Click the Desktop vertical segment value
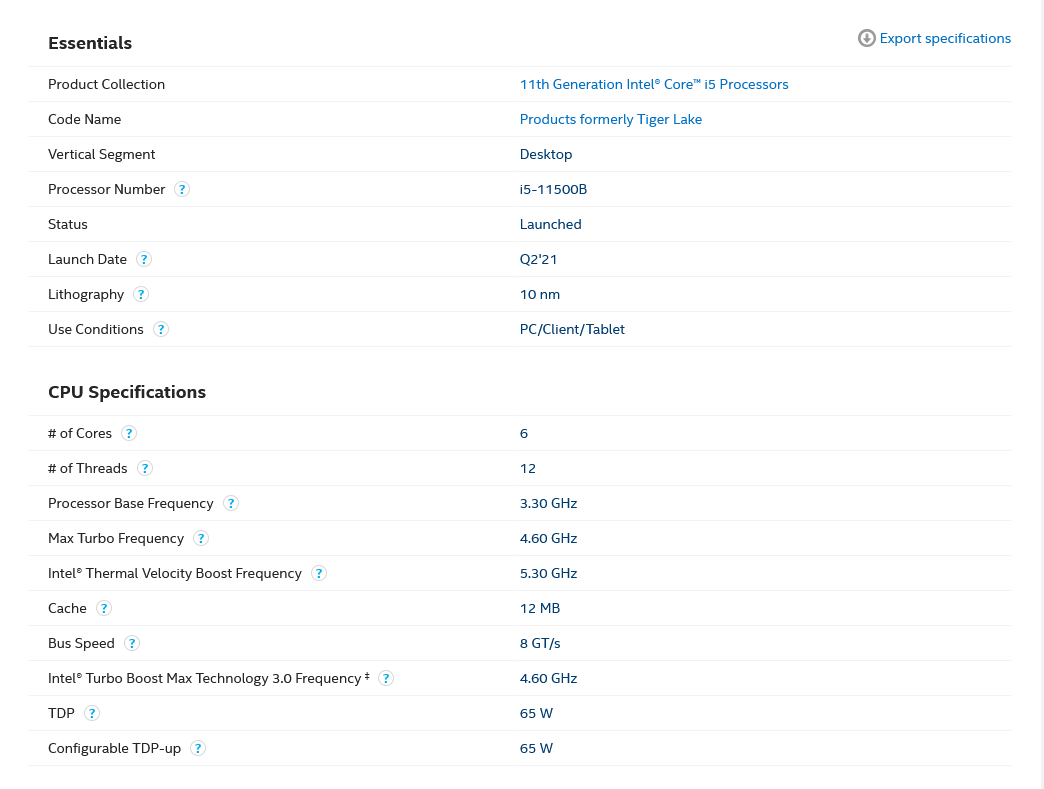1044x789 pixels. coord(546,154)
